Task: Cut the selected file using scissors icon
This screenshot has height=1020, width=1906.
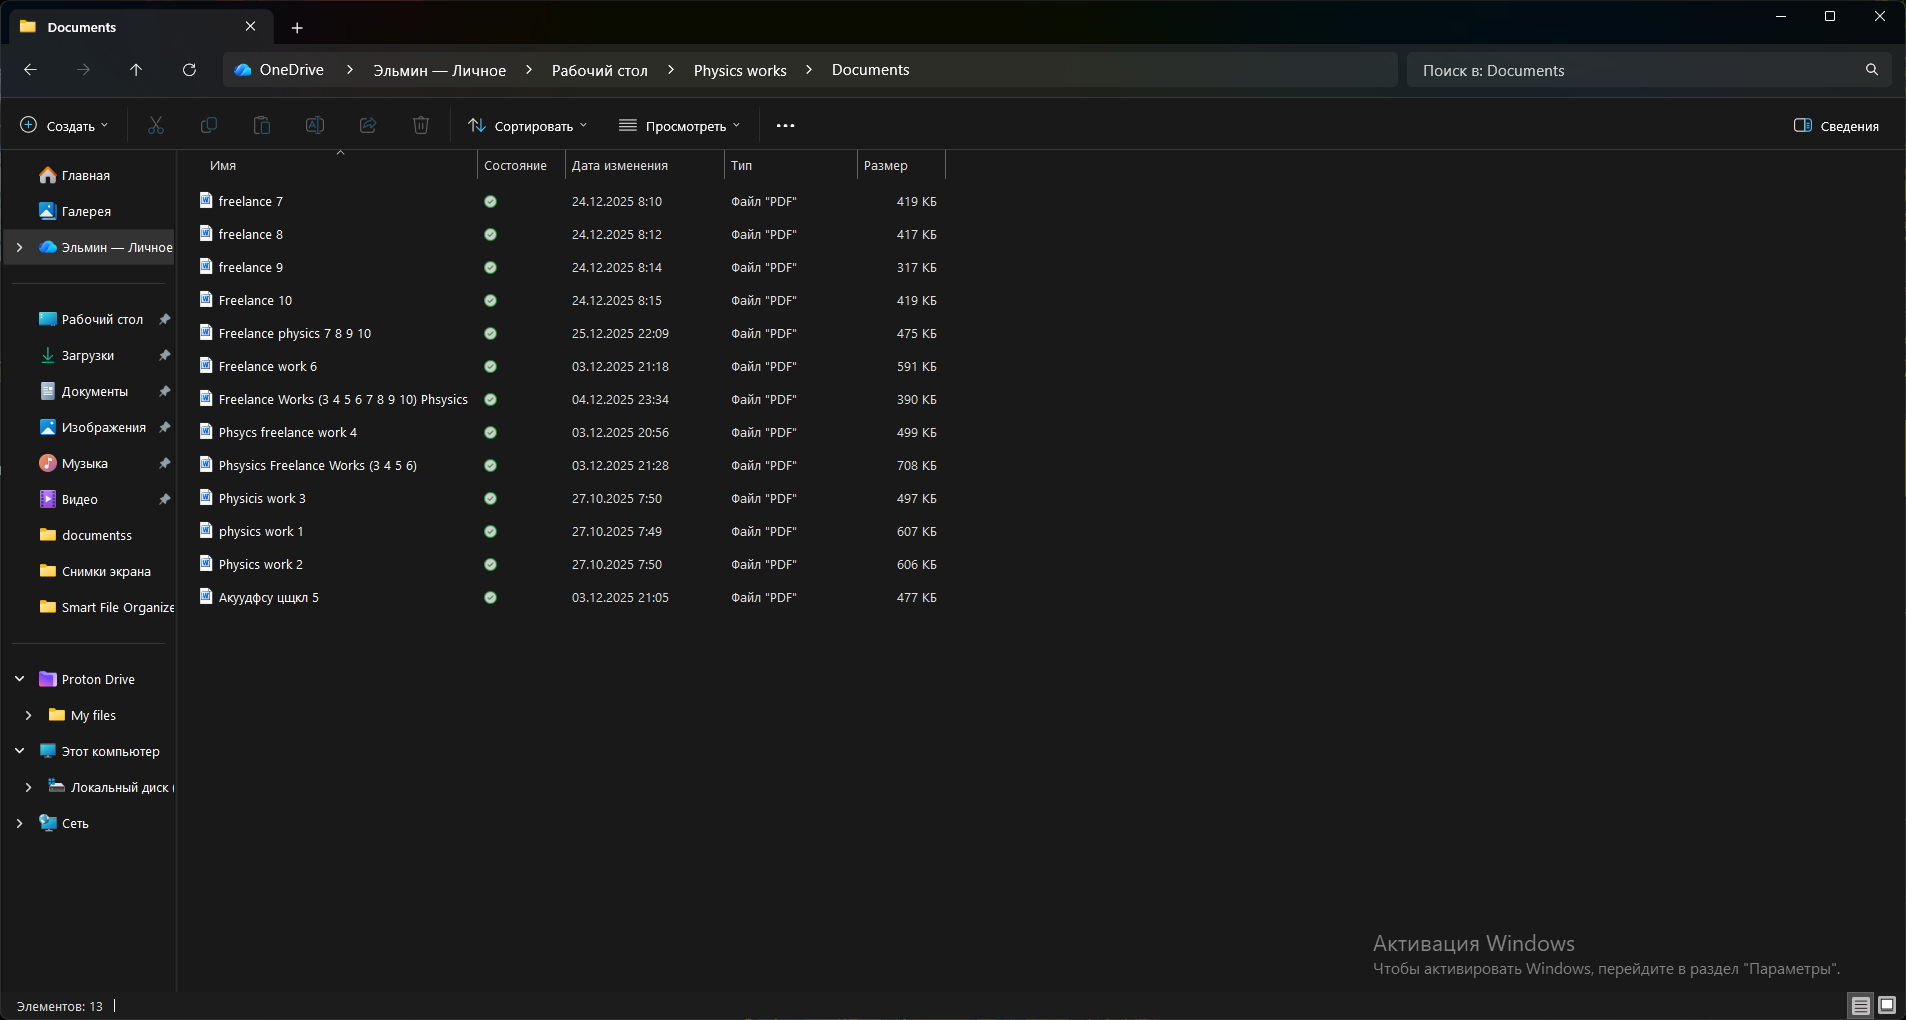Action: click(x=156, y=125)
